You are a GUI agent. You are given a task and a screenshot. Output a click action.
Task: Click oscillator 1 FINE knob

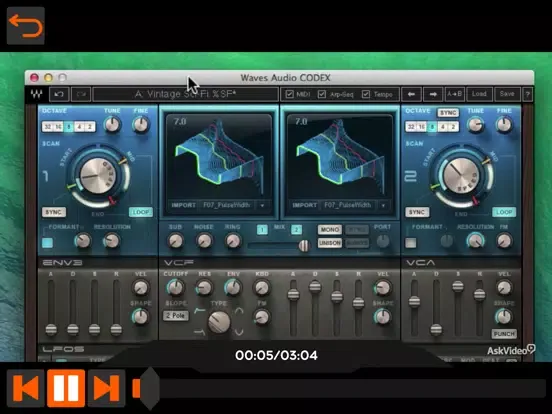[x=141, y=125]
